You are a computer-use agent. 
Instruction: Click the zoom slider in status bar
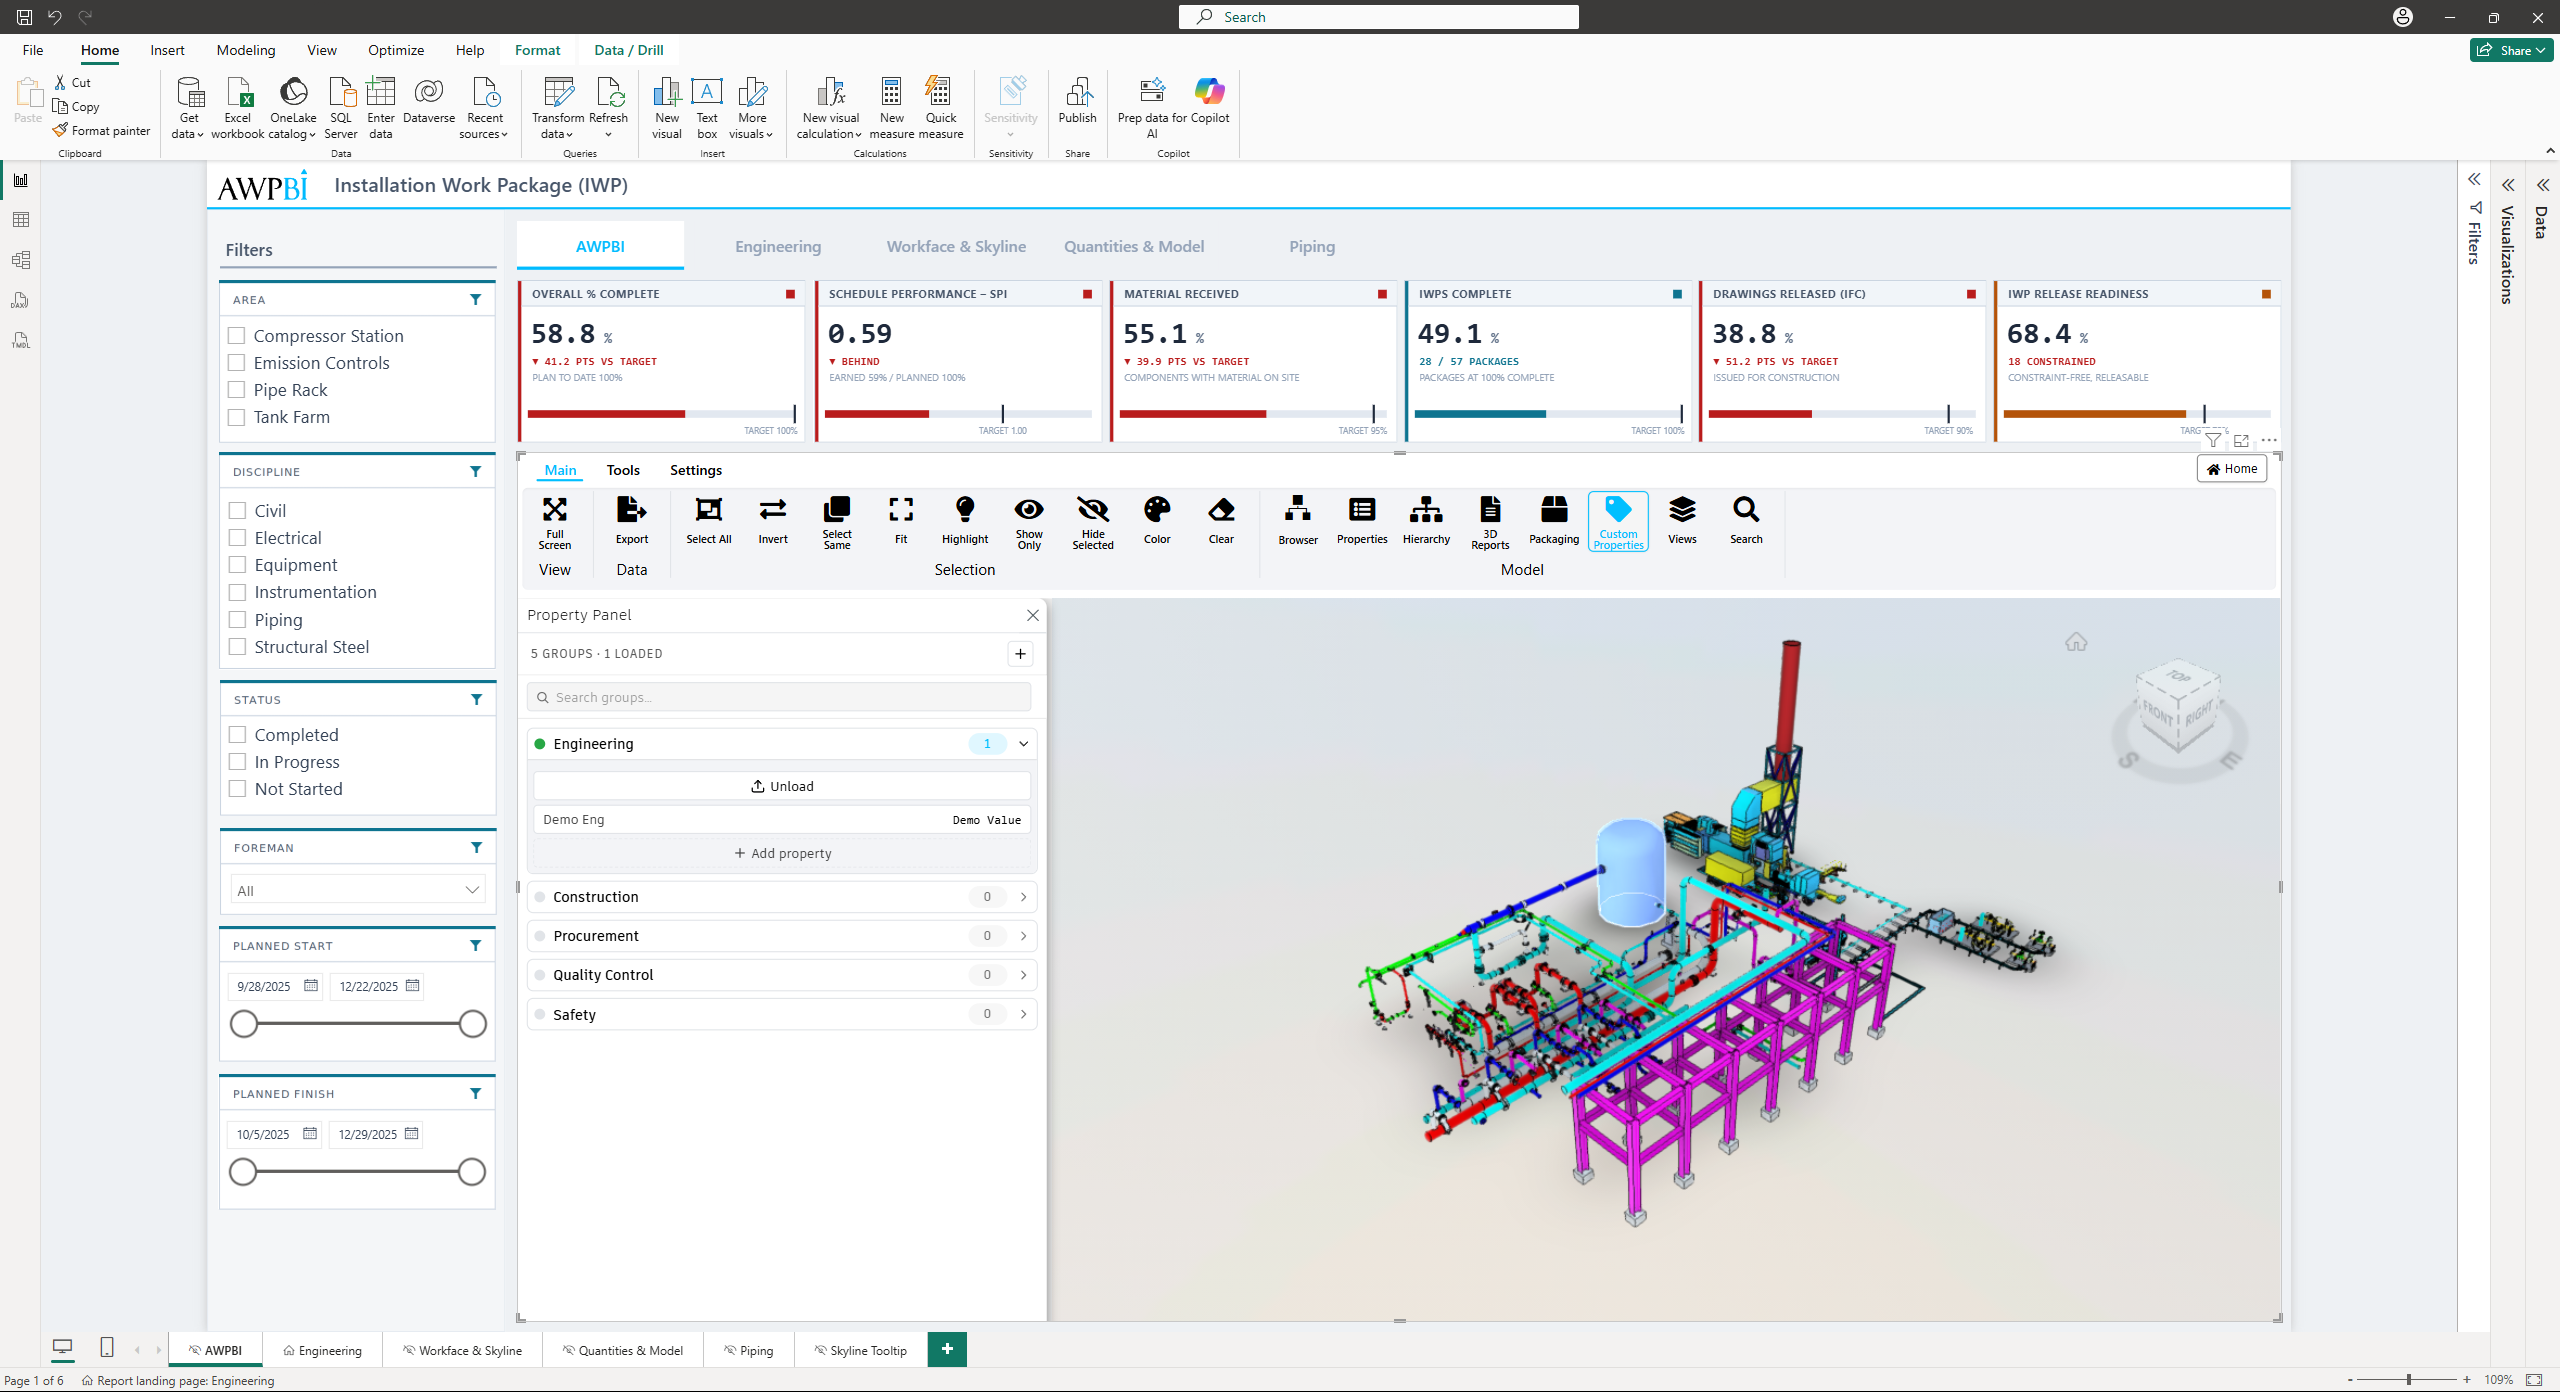click(2408, 1380)
